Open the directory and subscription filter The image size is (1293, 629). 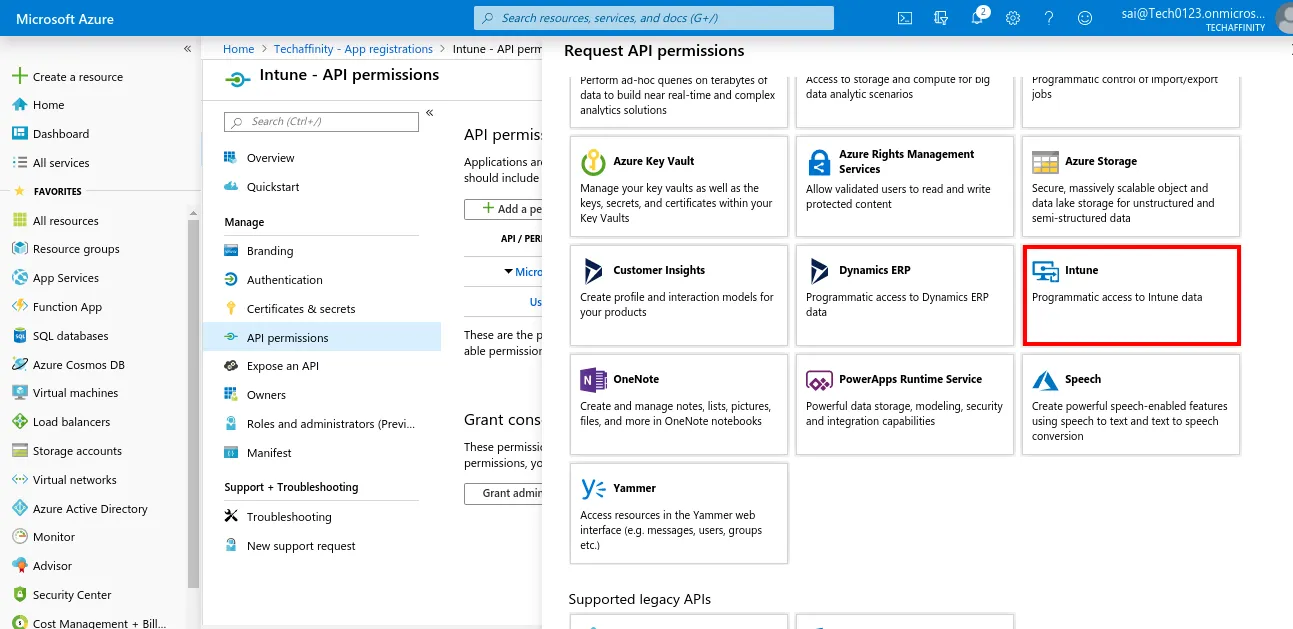940,18
